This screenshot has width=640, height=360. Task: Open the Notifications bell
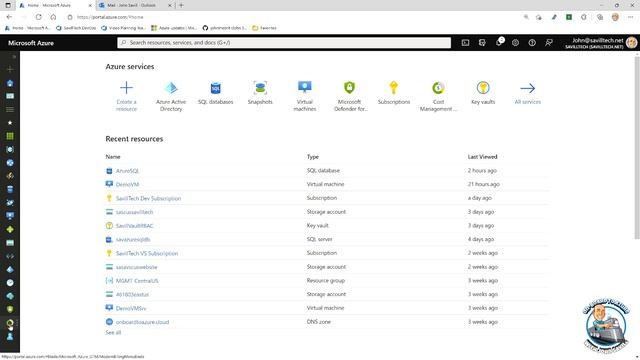coord(499,42)
